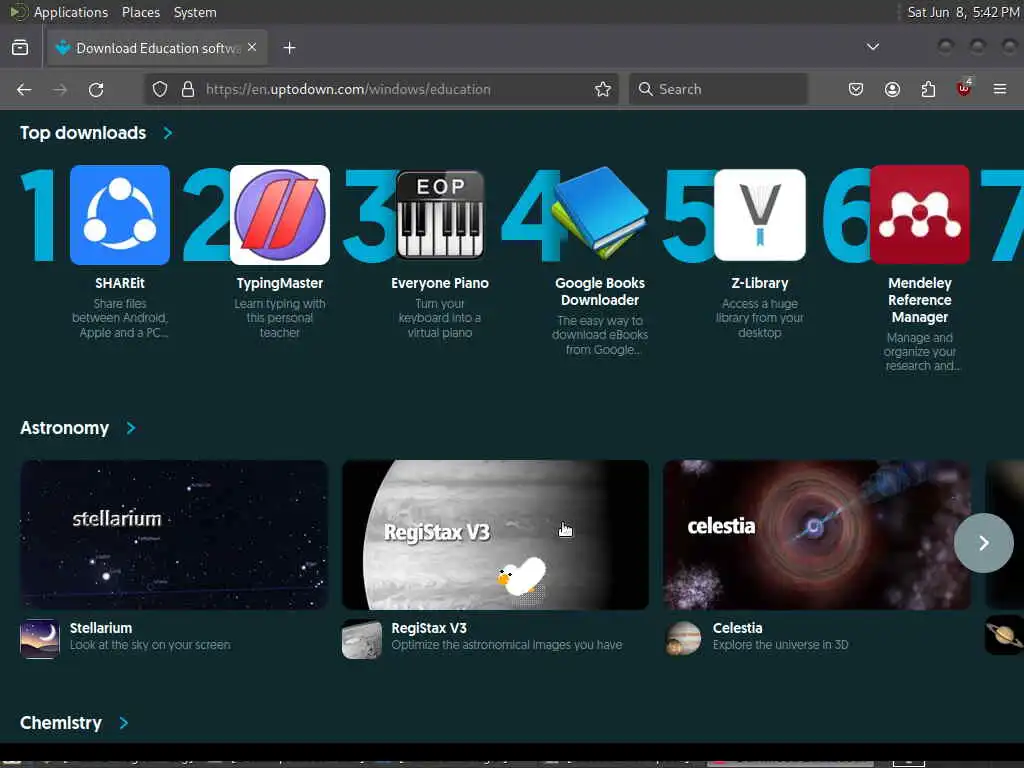
Task: Click the Chemistry heading link
Action: point(61,723)
